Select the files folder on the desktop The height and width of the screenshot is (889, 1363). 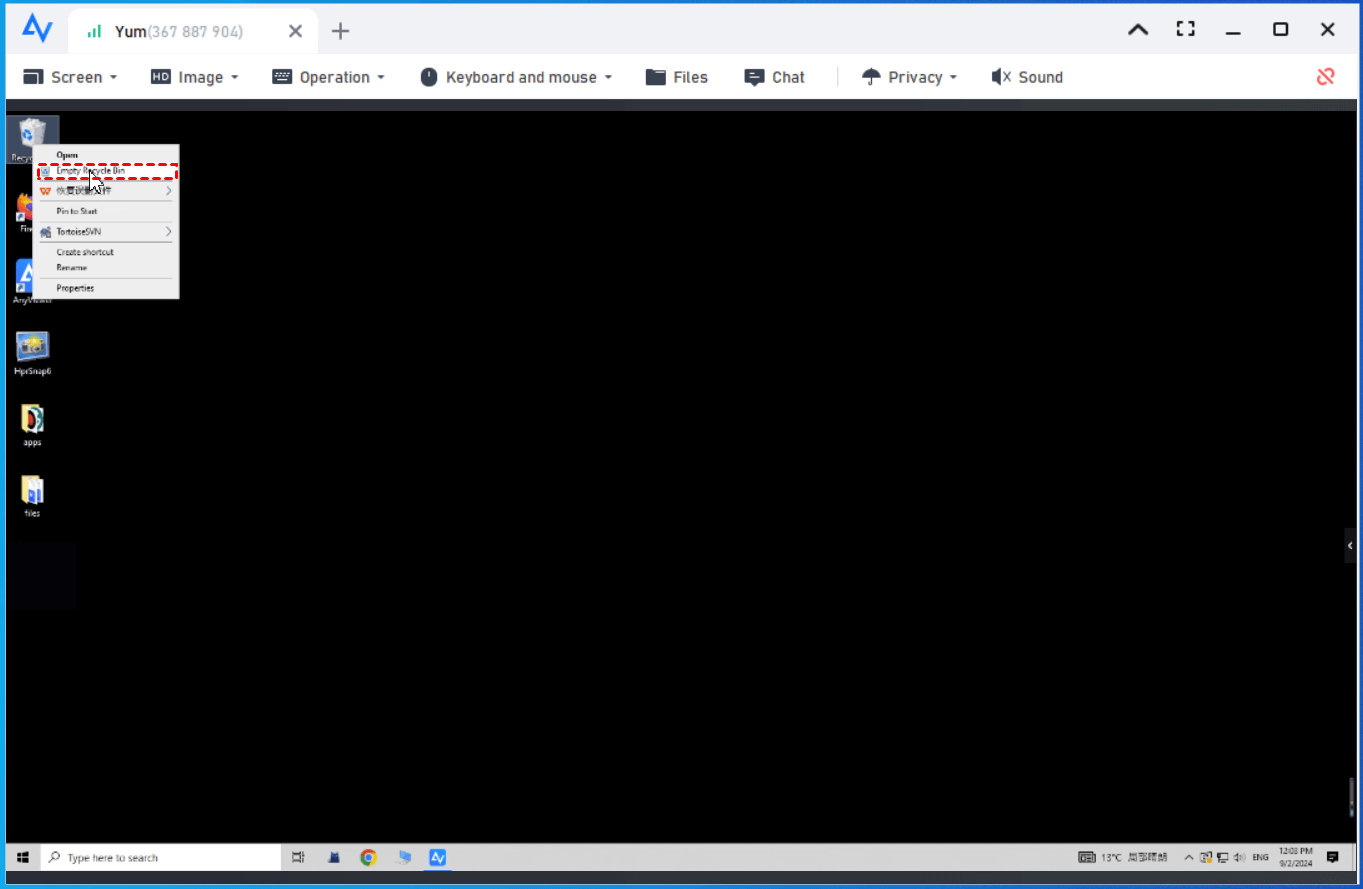[32, 496]
